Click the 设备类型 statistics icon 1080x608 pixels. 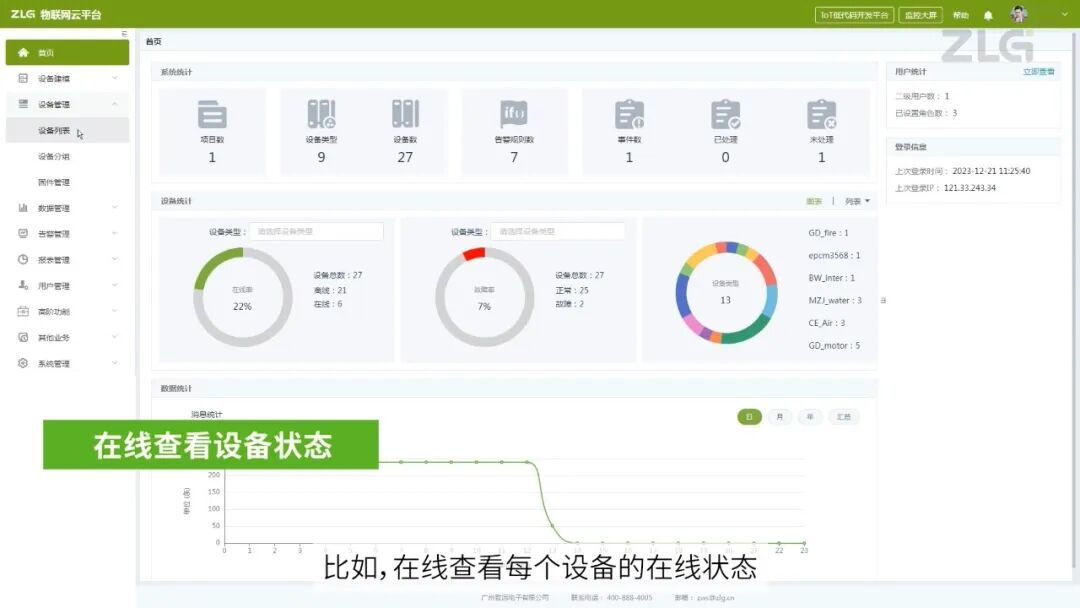pyautogui.click(x=321, y=114)
